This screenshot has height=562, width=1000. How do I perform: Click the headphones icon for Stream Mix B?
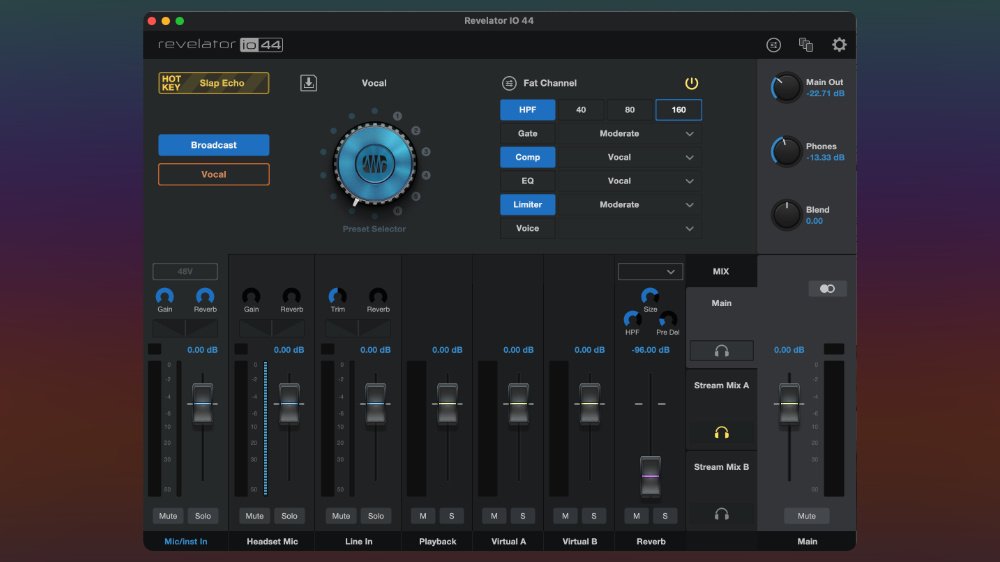coord(721,514)
